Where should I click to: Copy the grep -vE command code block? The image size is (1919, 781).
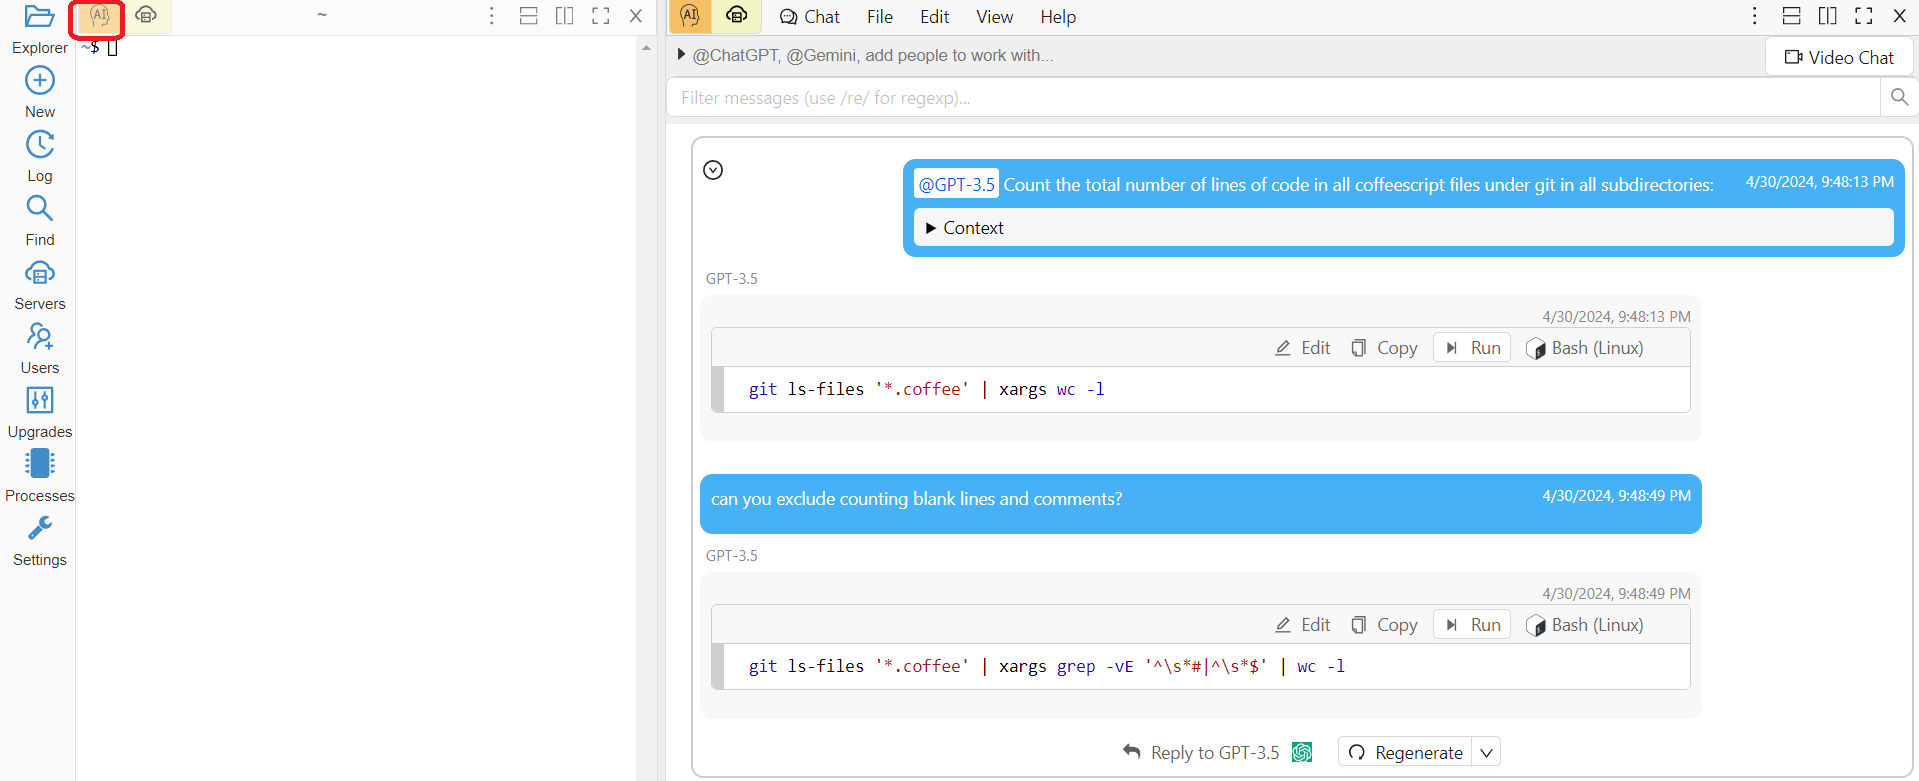[x=1384, y=625]
